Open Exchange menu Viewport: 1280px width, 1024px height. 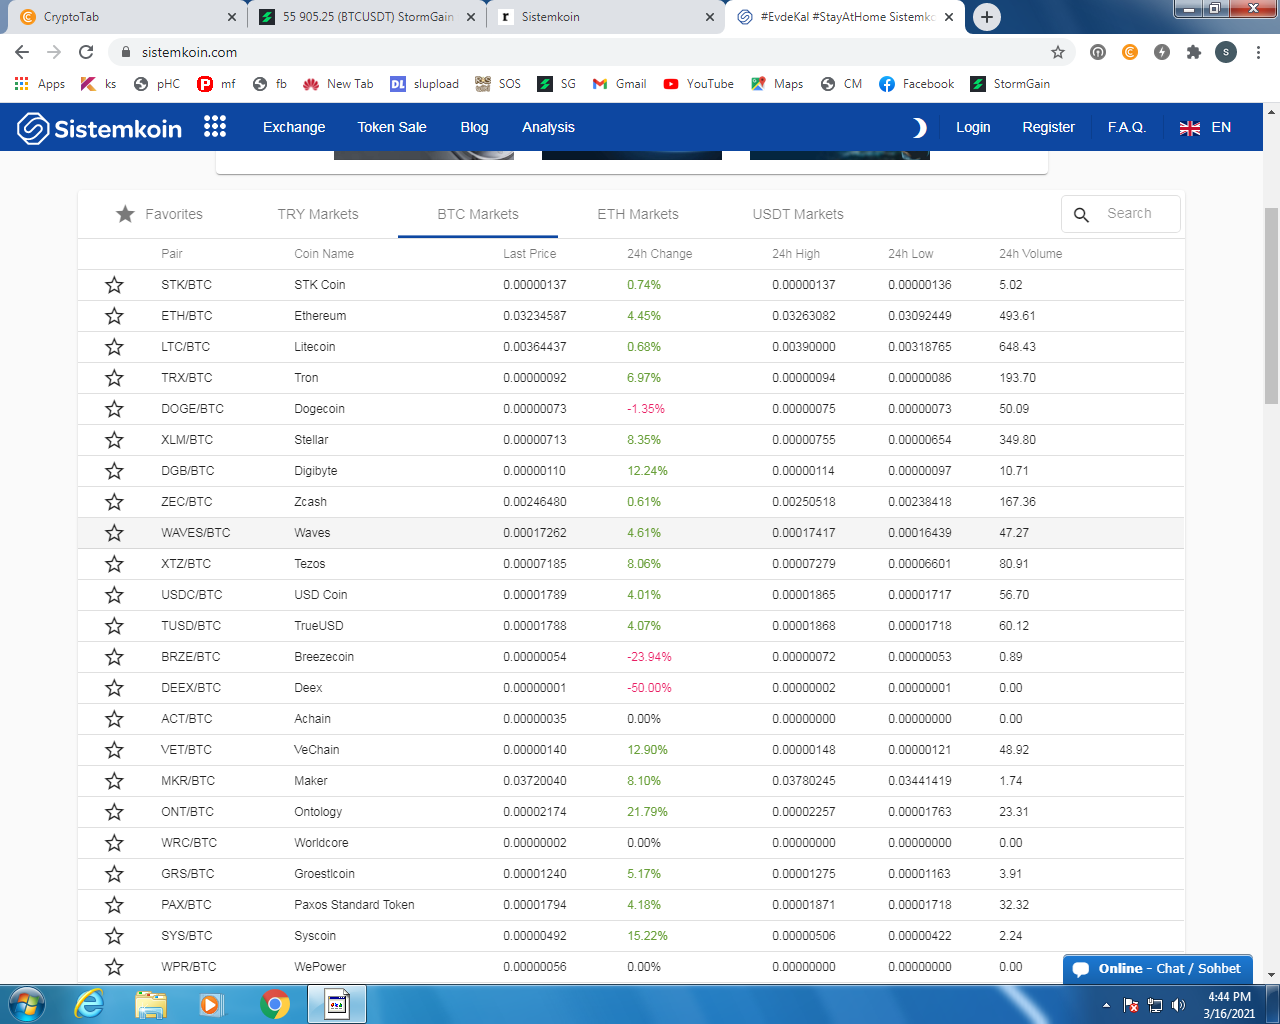[294, 127]
